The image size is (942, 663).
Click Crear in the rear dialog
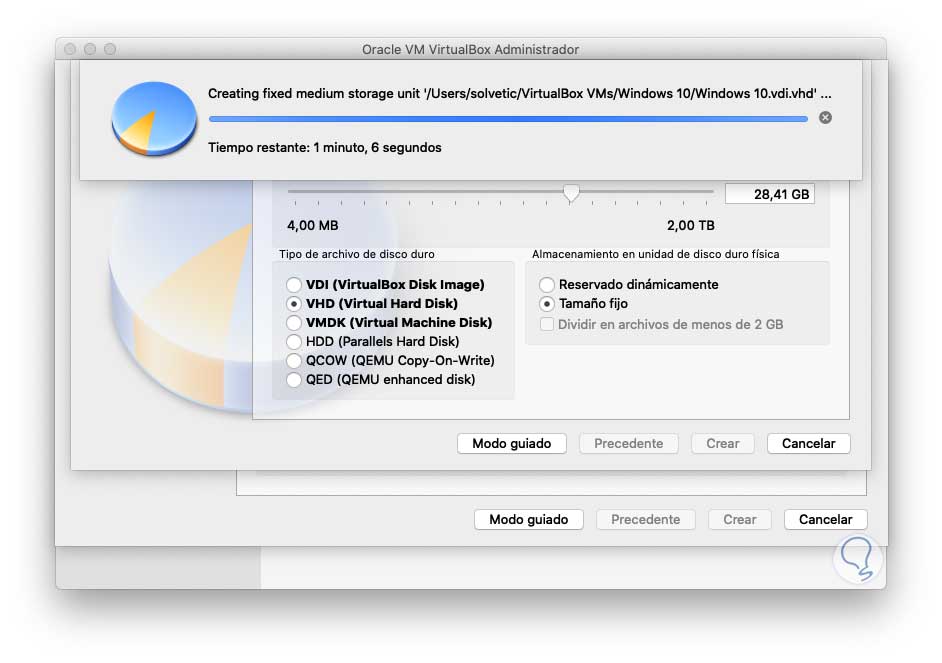pos(740,519)
